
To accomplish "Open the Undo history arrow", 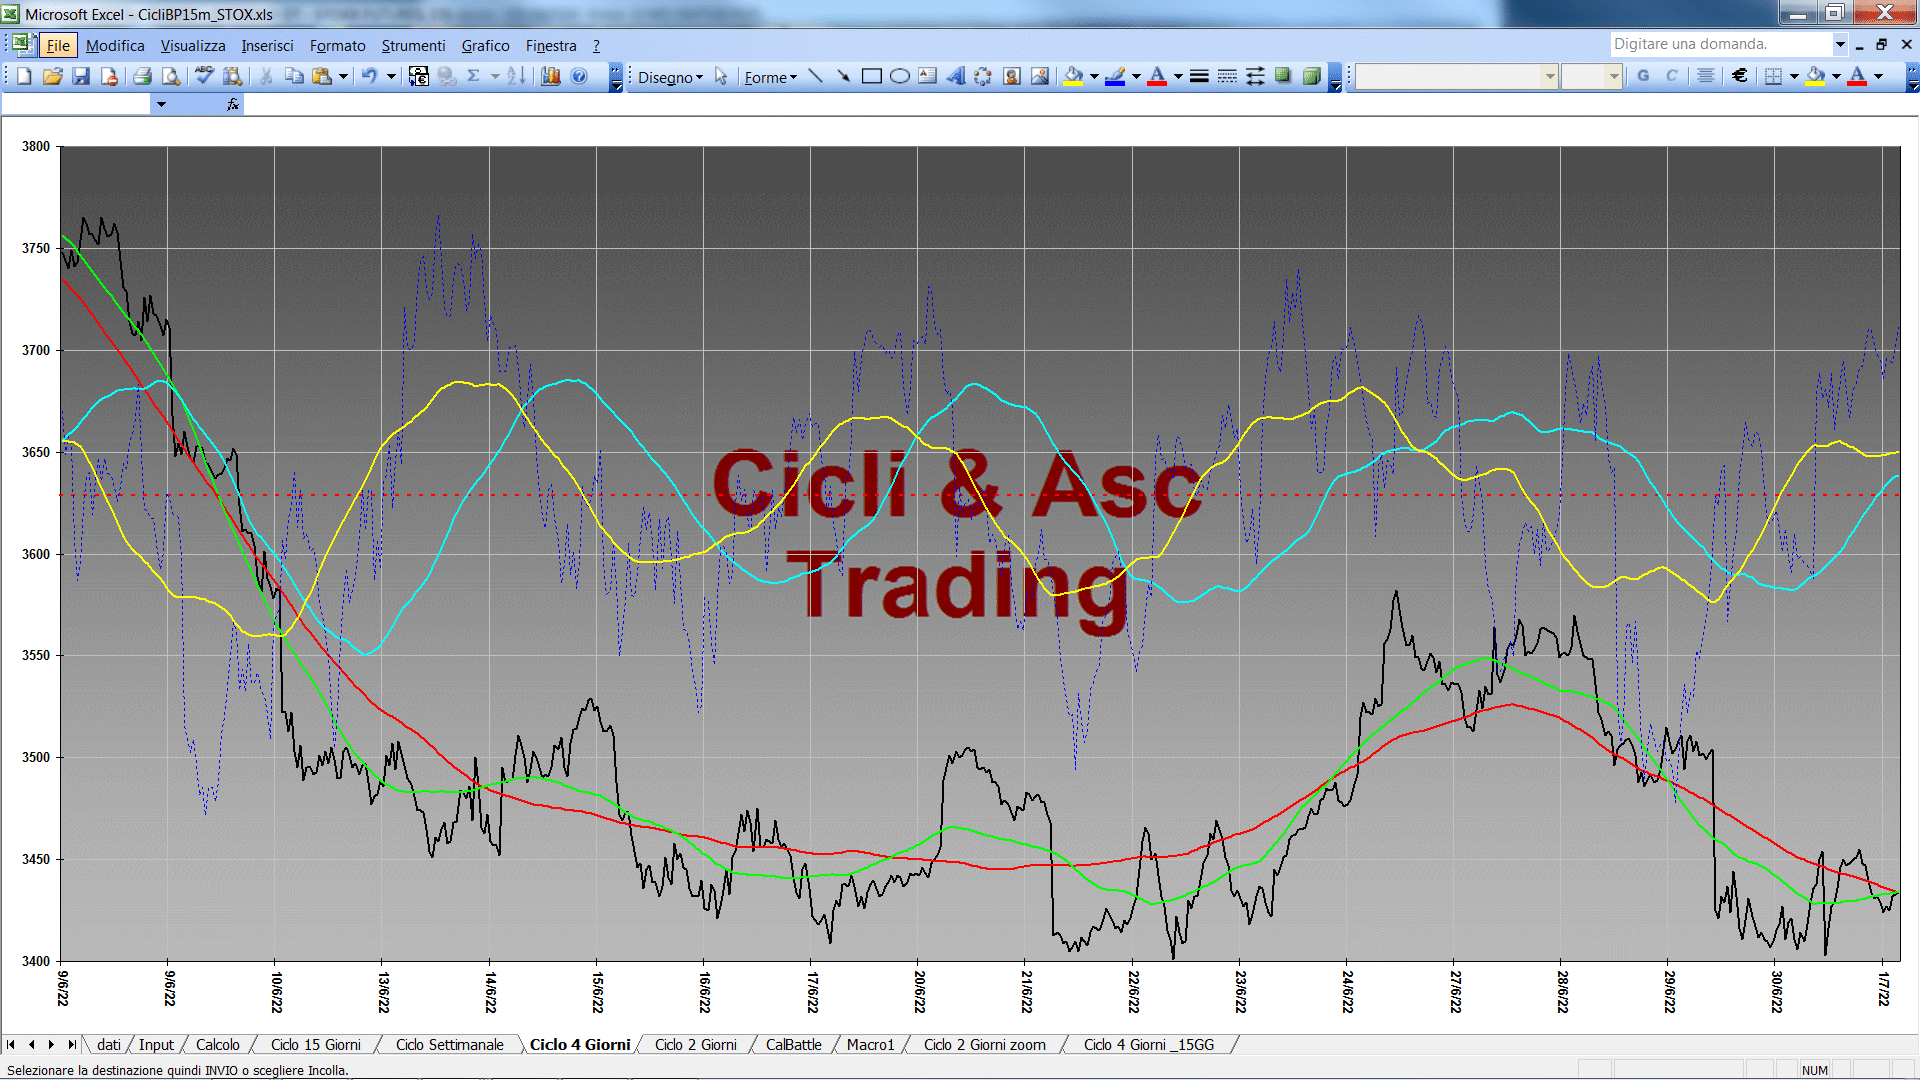I will point(391,76).
